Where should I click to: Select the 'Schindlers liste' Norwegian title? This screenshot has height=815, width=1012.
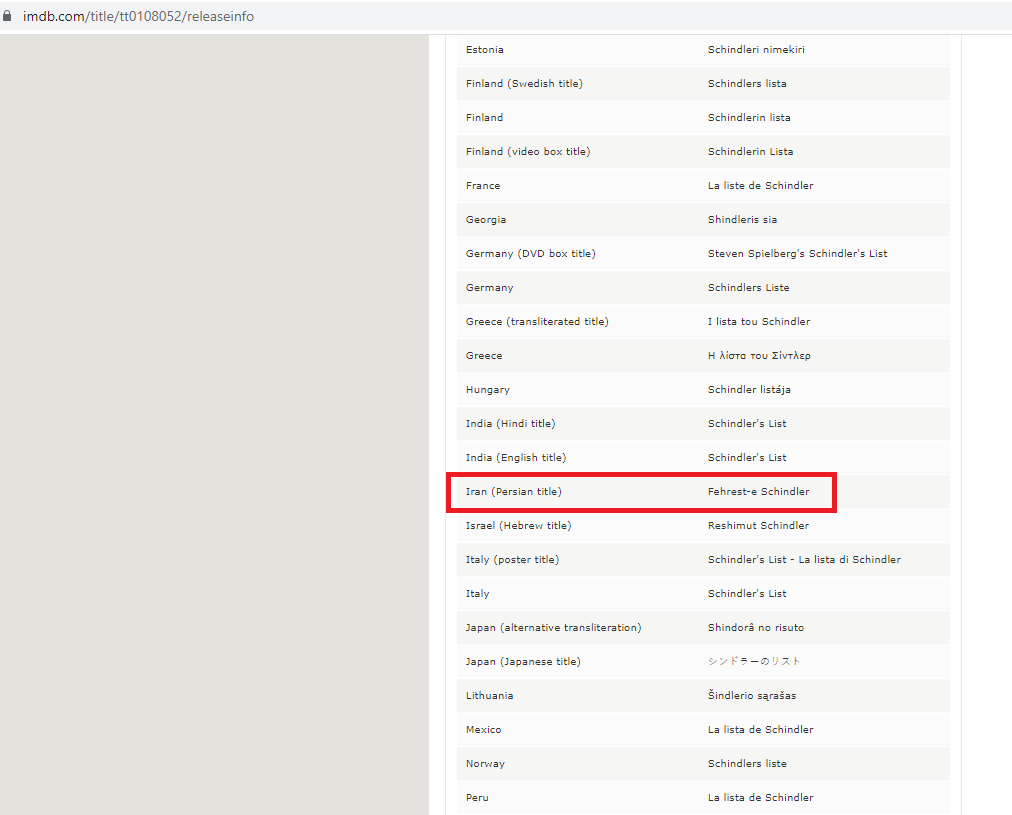click(747, 764)
